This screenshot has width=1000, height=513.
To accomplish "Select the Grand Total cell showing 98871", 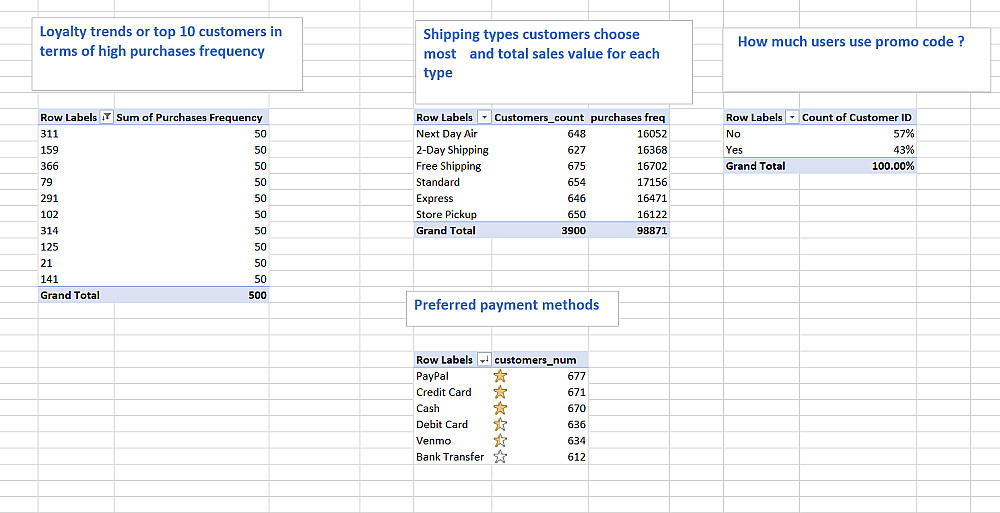I will click(x=651, y=231).
